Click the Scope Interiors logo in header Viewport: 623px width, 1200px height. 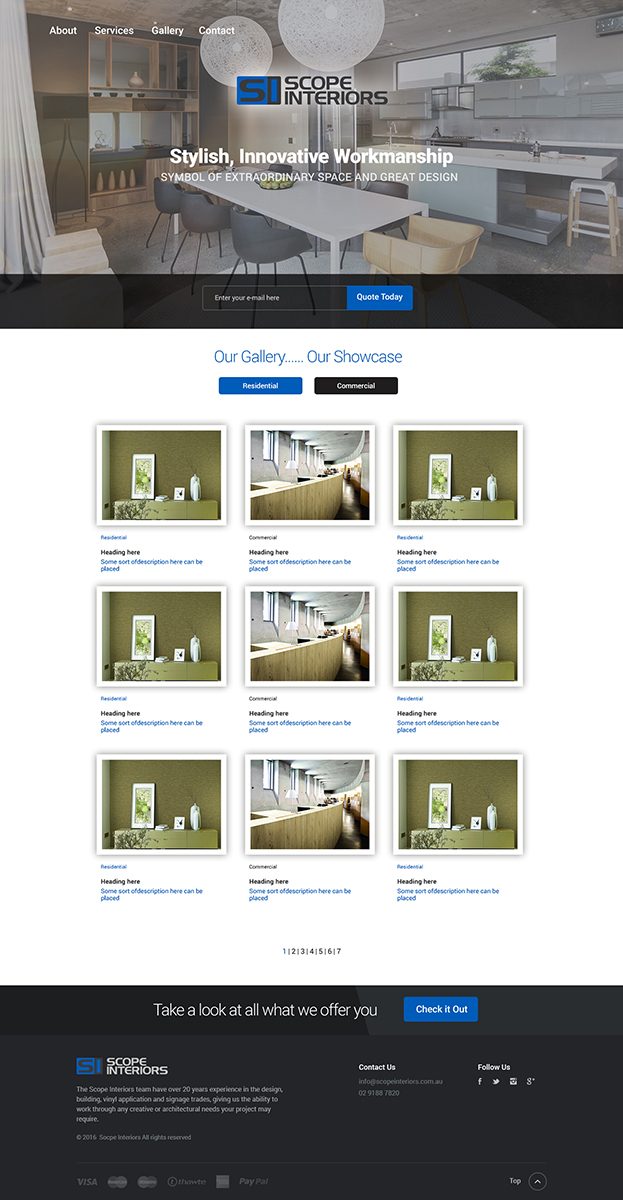tap(312, 90)
